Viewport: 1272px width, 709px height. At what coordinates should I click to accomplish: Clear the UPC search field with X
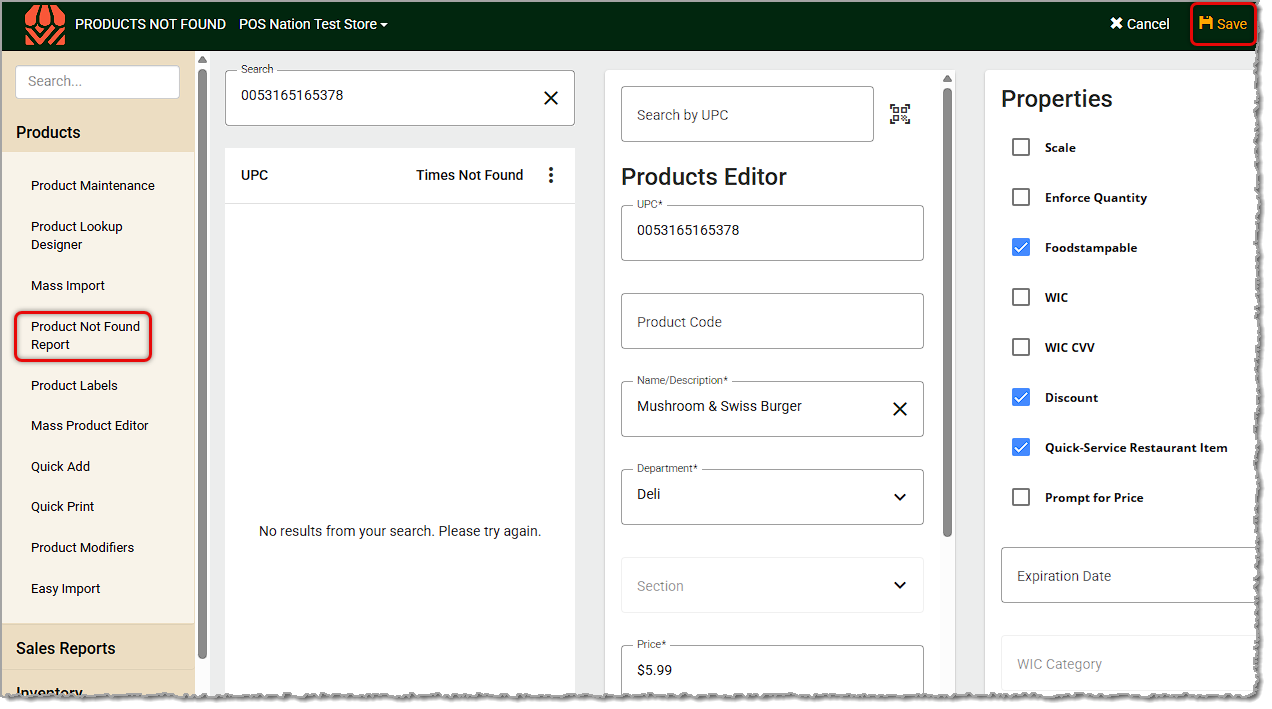[551, 98]
